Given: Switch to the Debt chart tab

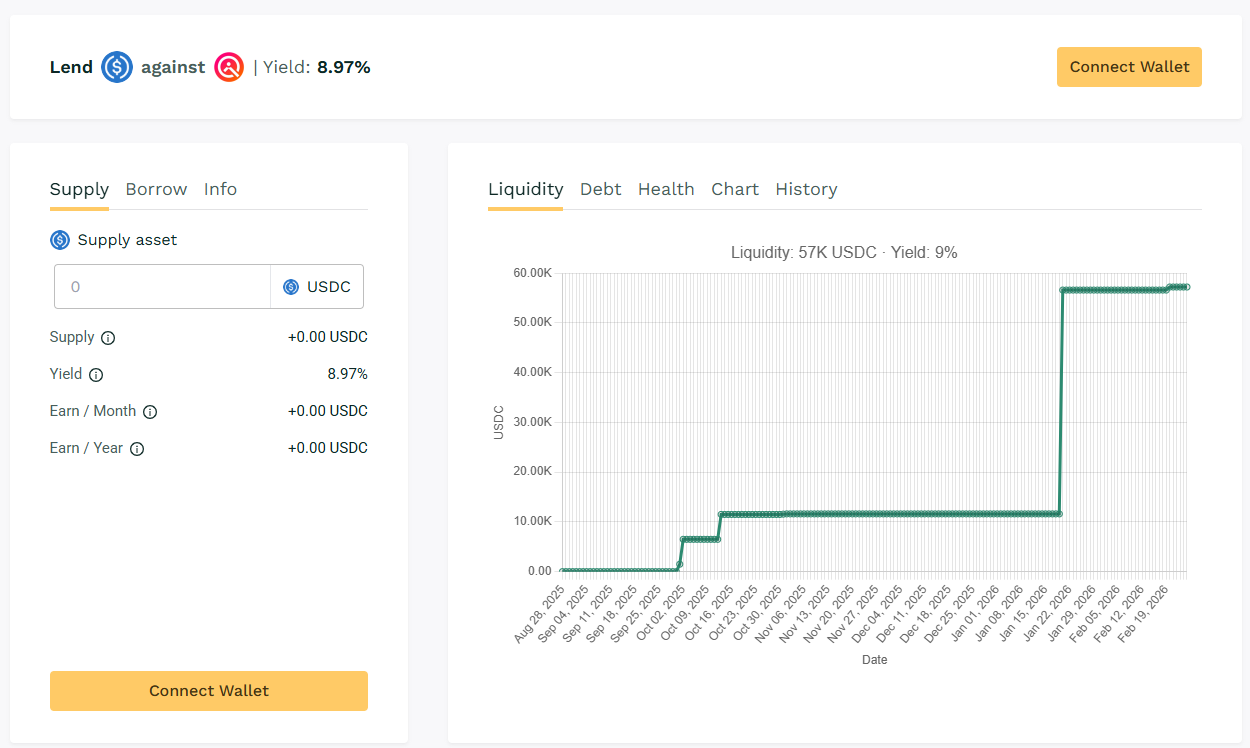Looking at the screenshot, I should pyautogui.click(x=600, y=189).
